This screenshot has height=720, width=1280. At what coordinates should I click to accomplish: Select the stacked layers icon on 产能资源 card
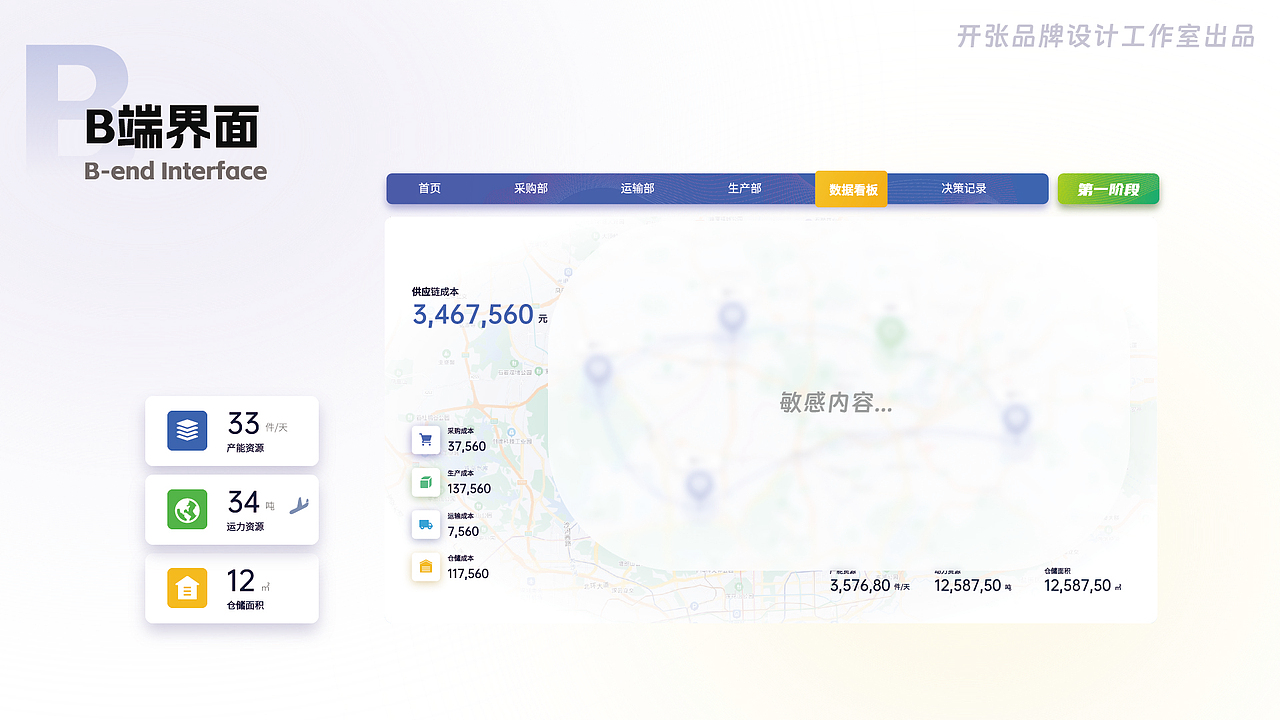point(185,430)
